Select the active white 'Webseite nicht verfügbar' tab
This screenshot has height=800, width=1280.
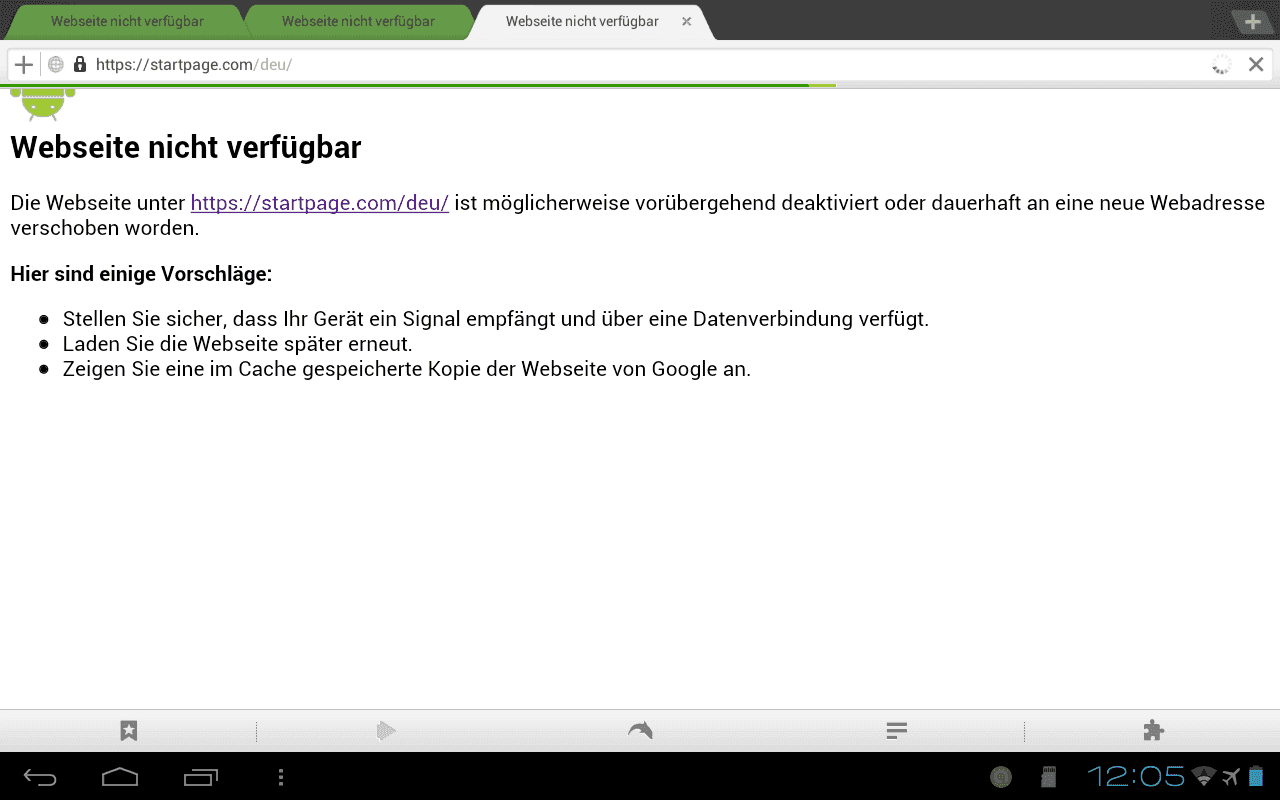594,21
